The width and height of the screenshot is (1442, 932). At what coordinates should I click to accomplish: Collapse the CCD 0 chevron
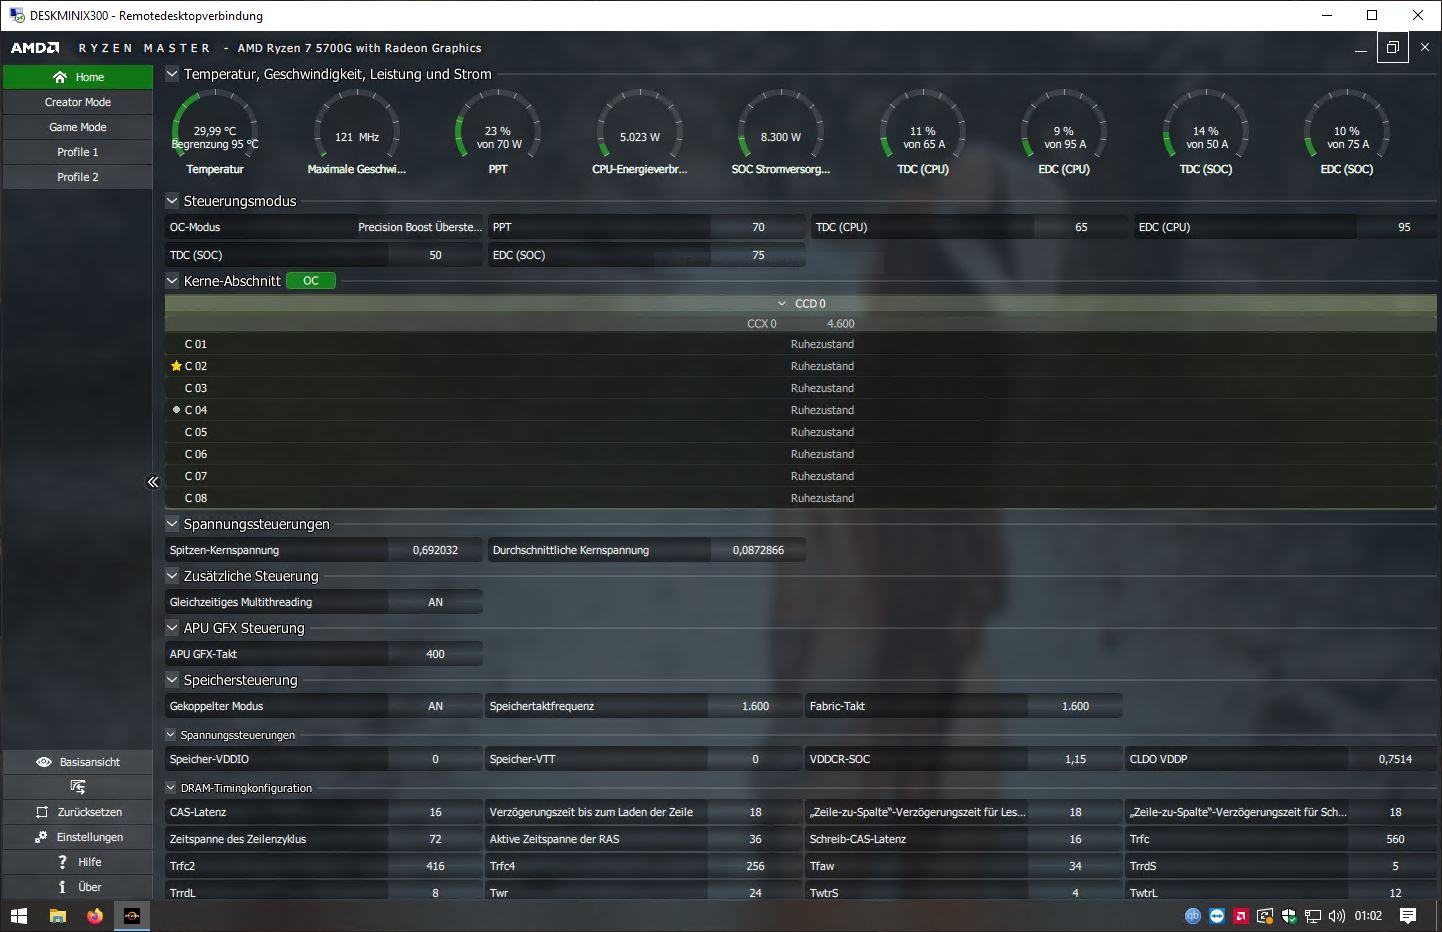pos(782,303)
